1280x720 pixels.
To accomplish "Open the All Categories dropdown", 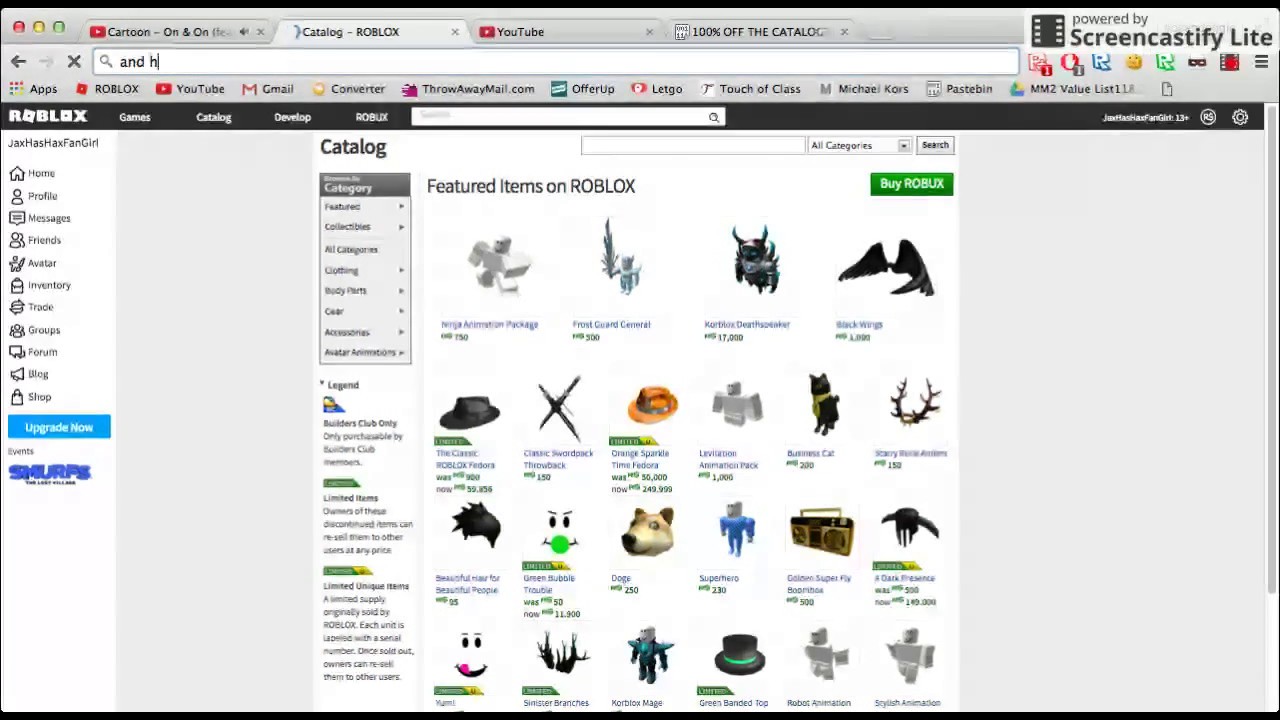I will 860,146.
